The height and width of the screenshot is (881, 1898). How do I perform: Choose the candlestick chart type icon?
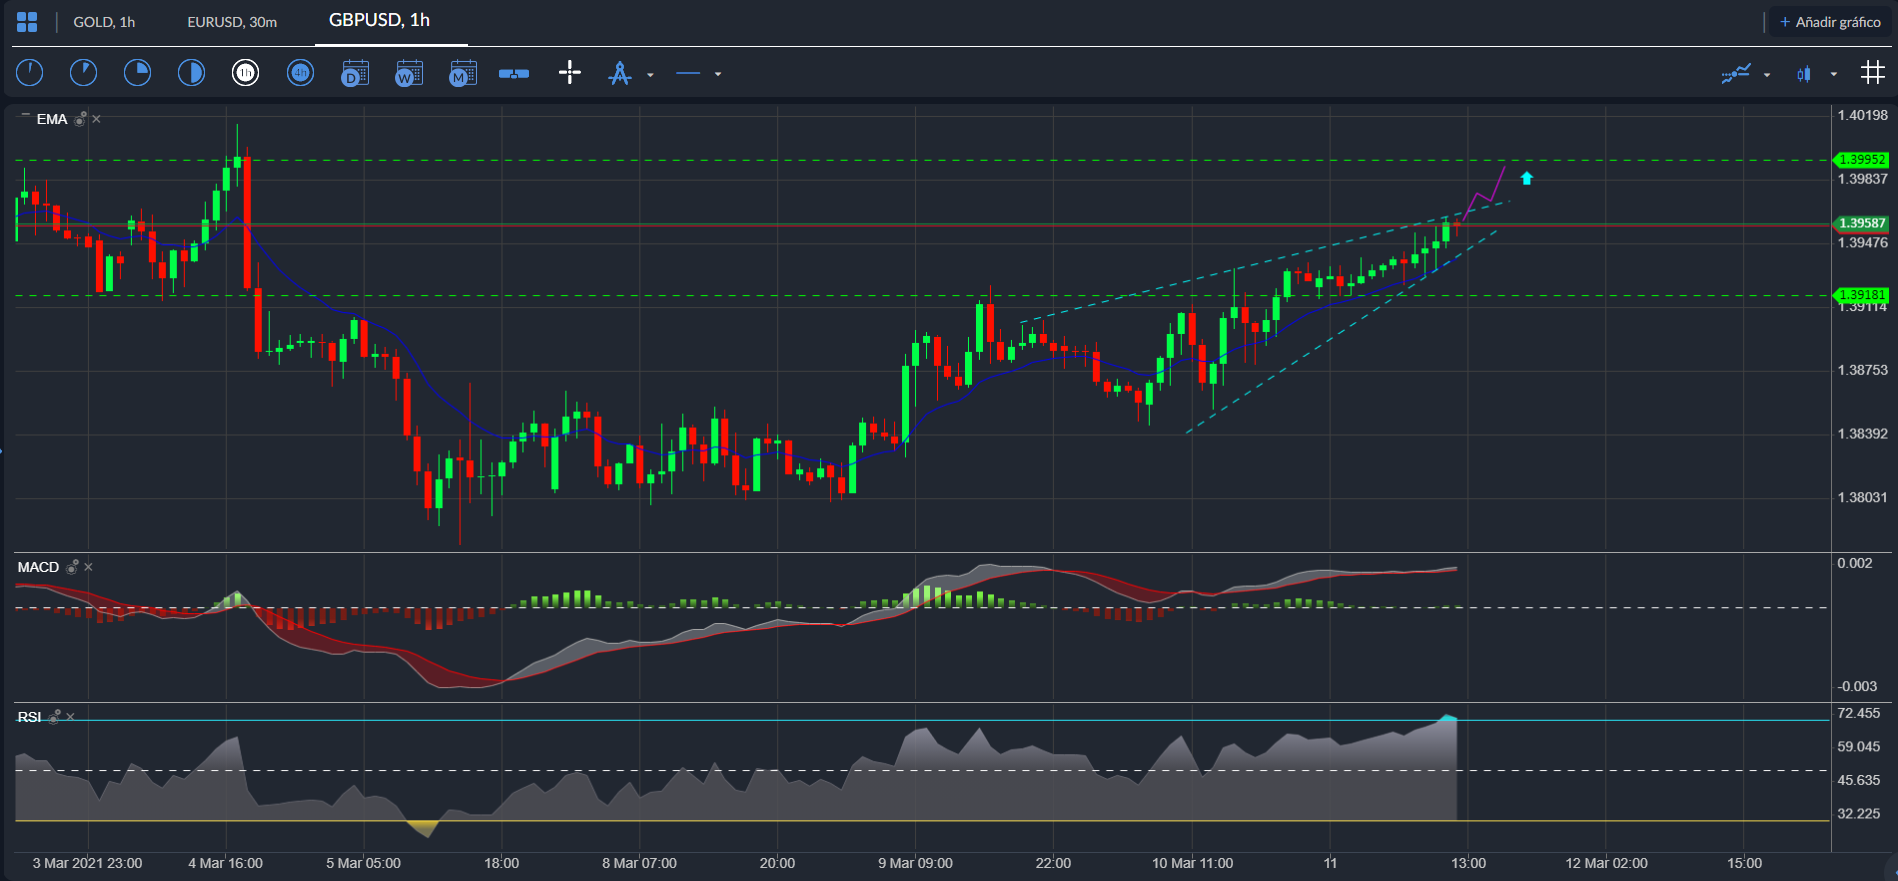click(1804, 74)
